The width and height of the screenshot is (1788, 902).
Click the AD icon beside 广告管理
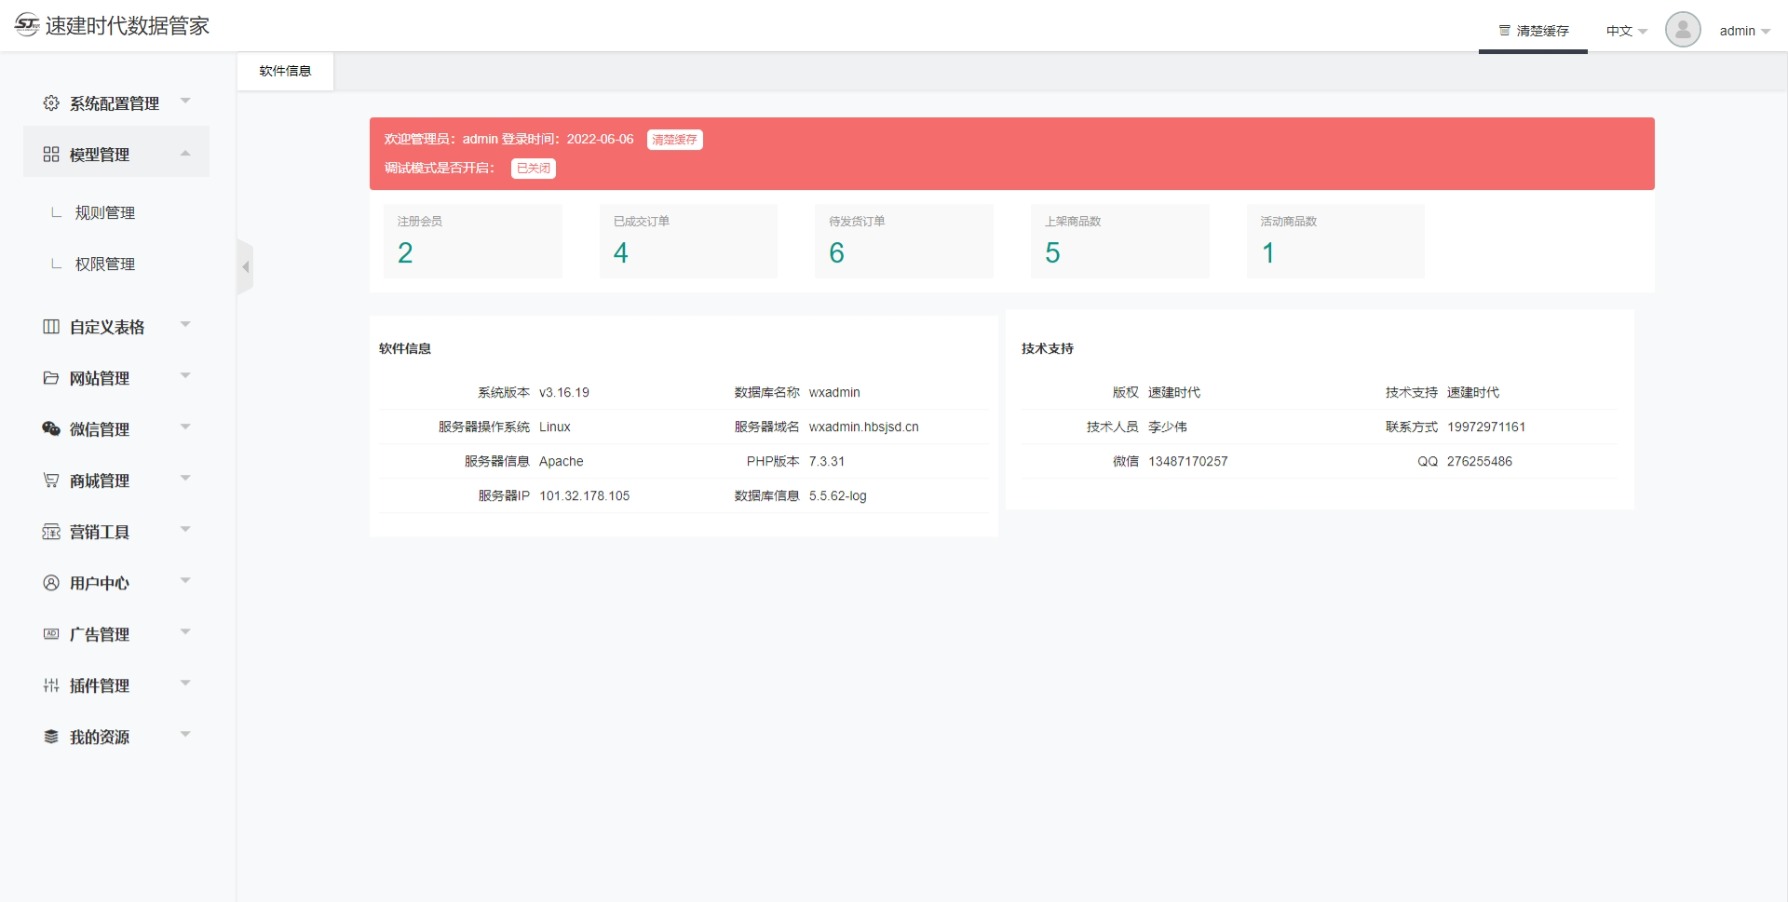(x=51, y=634)
